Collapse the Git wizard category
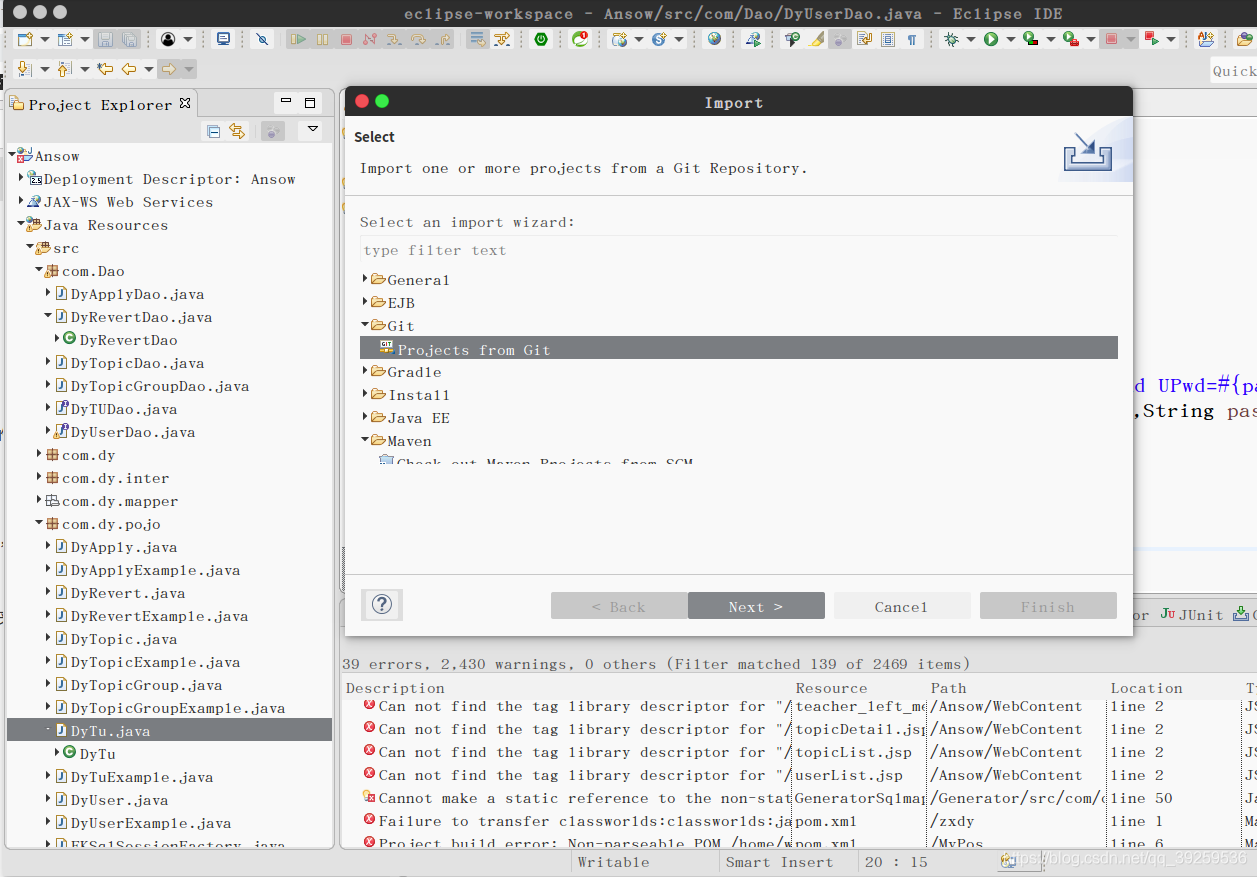This screenshot has width=1257, height=877. (x=365, y=325)
